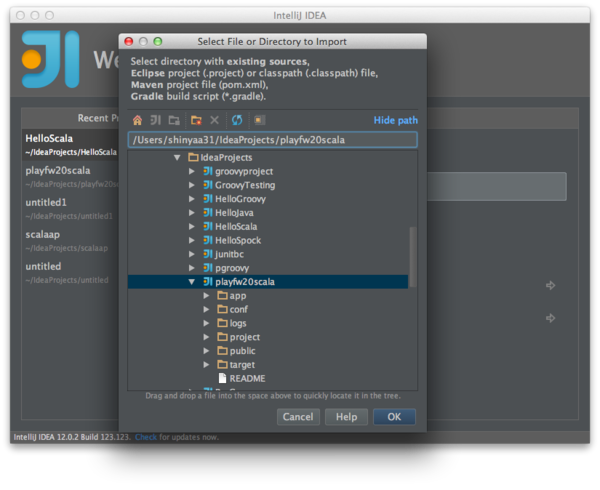Click the HelloJava project icon
This screenshot has height=490, width=600.
click(x=208, y=212)
